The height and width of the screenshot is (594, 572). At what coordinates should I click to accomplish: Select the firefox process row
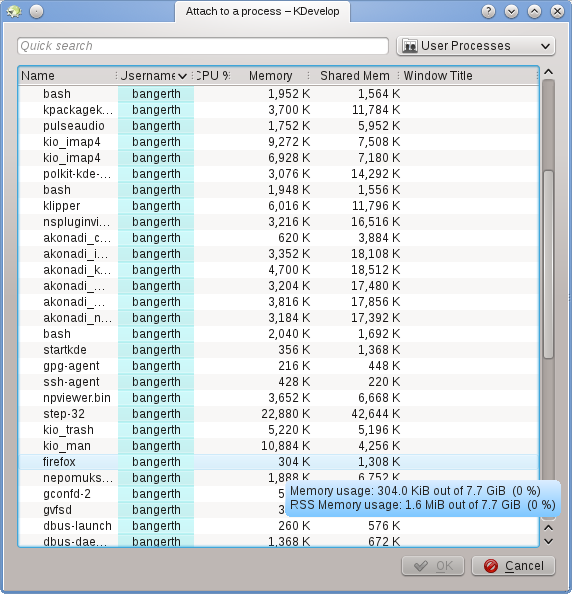(x=278, y=462)
